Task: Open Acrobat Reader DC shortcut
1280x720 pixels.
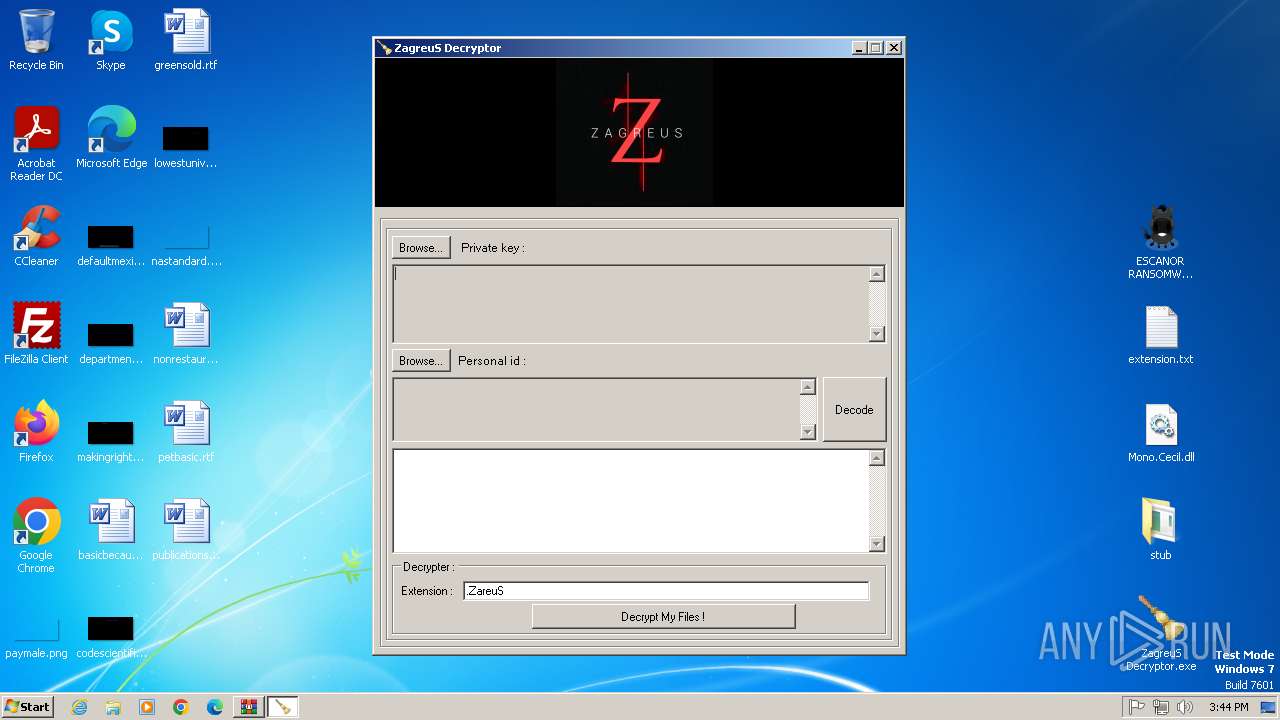Action: click(36, 144)
